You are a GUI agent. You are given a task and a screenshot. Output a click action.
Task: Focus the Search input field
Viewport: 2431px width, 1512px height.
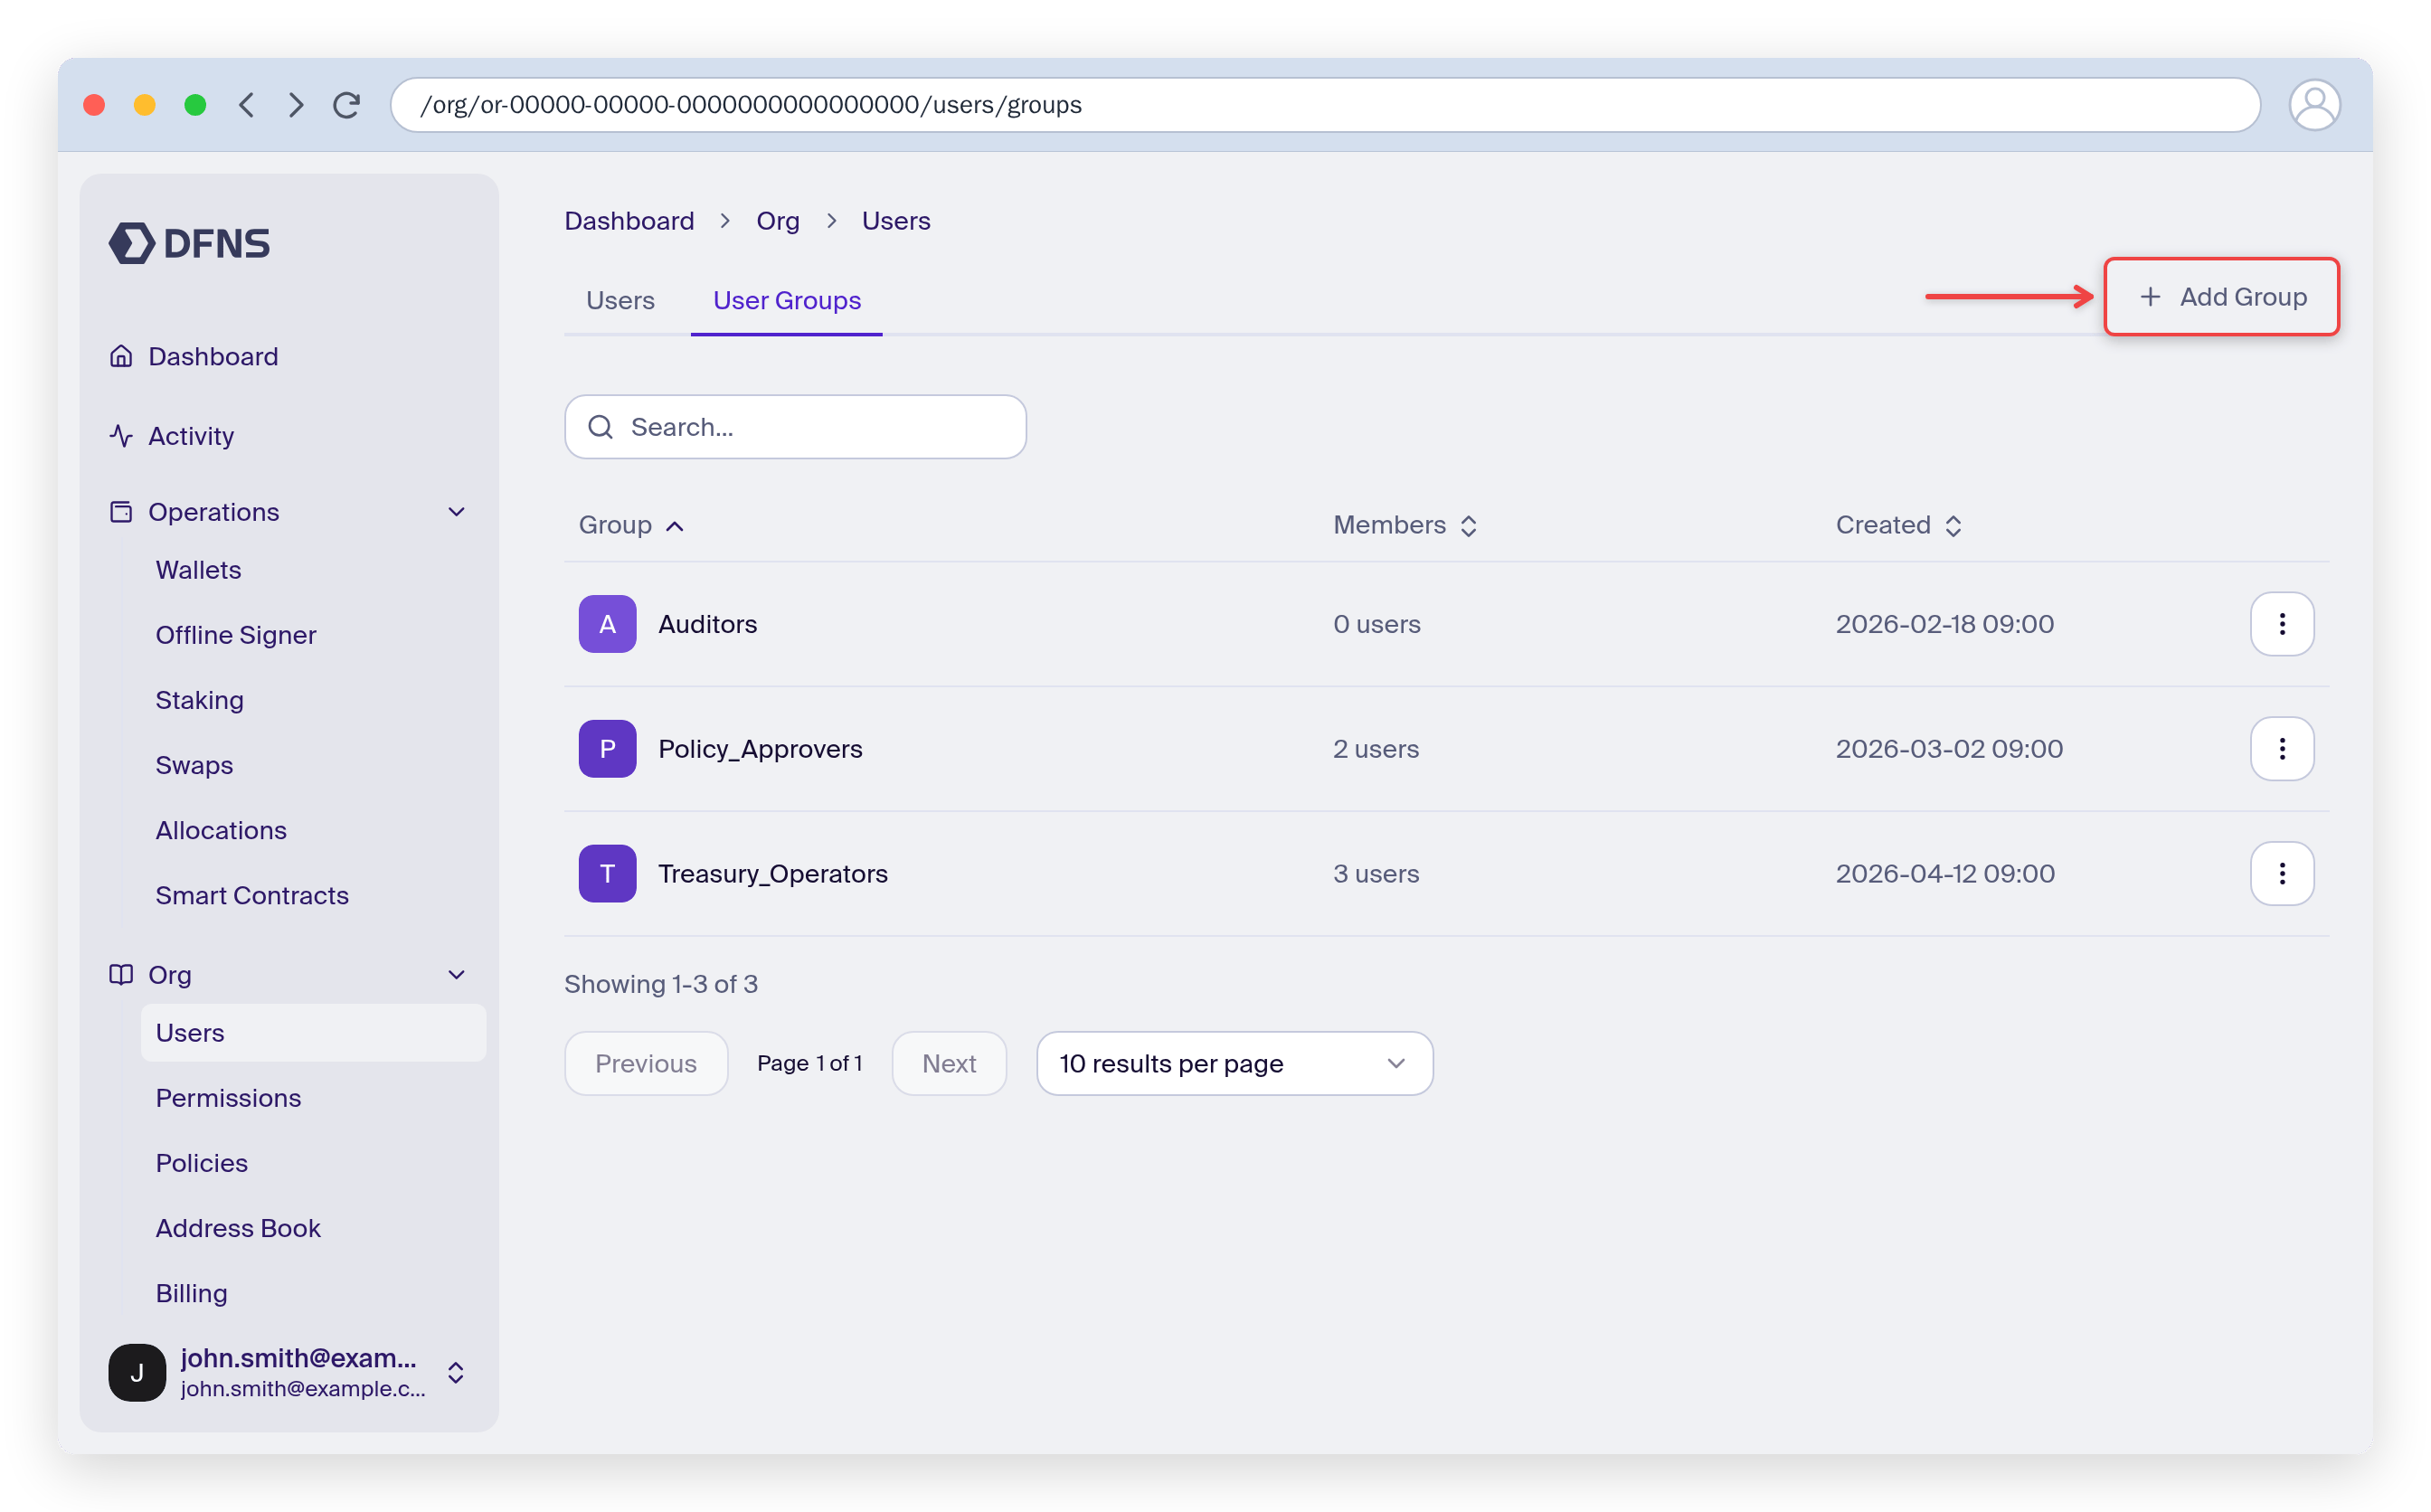coord(795,427)
